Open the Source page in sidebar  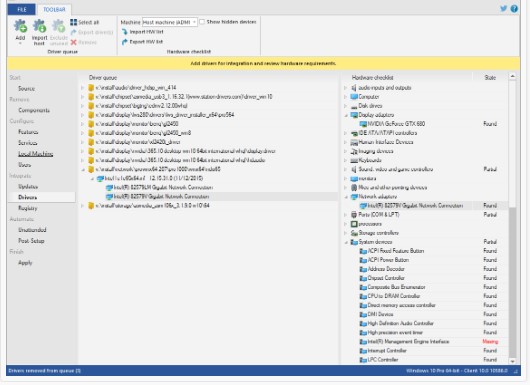26,89
